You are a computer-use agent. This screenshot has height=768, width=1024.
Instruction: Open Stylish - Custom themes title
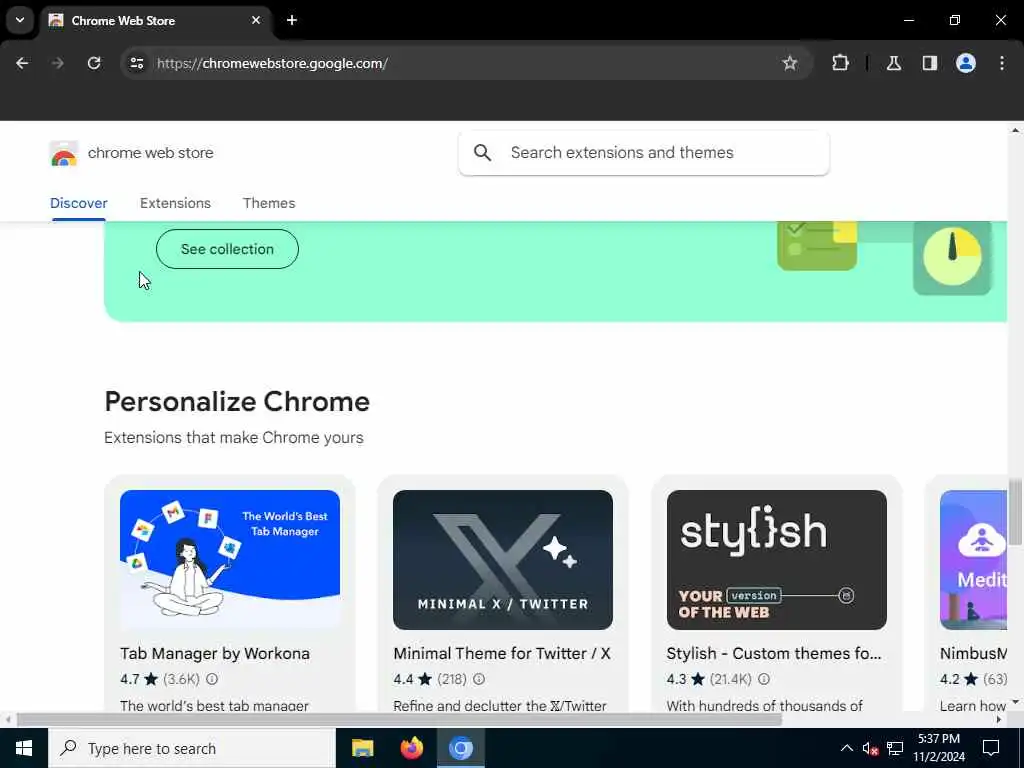pos(774,654)
